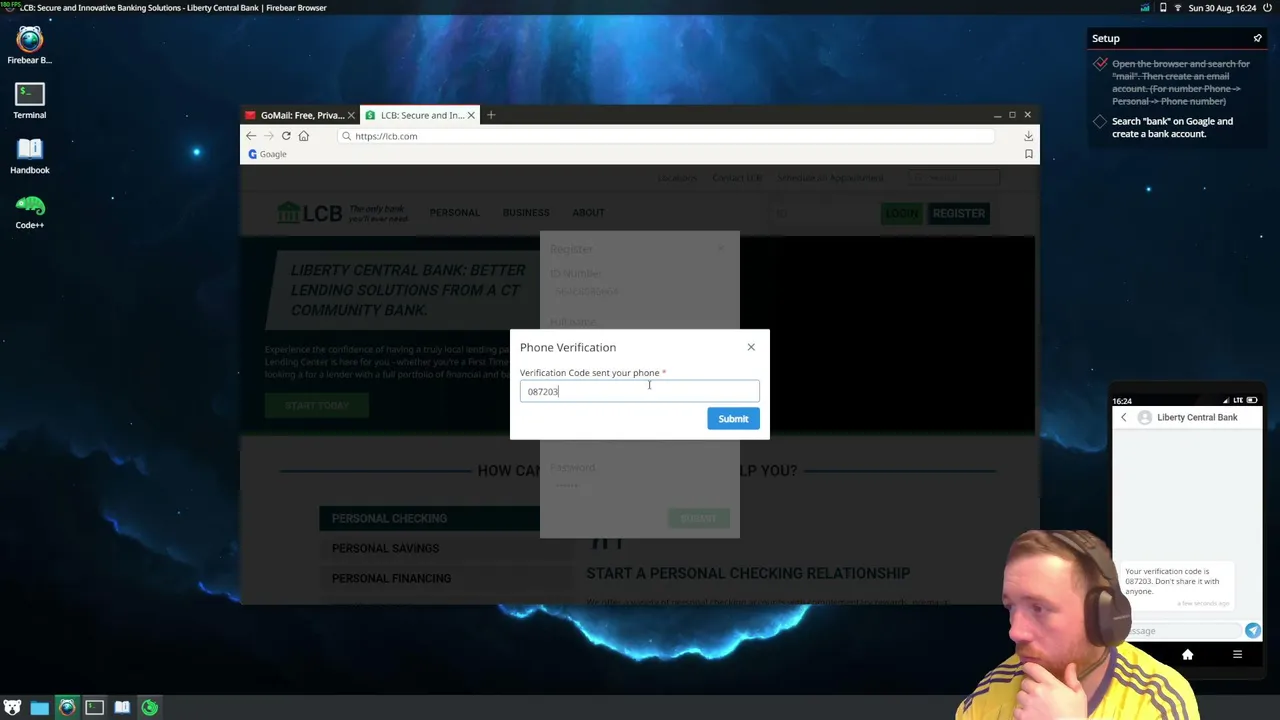The width and height of the screenshot is (1280, 720).
Task: Open the stats chart tray icon
Action: click(1145, 8)
